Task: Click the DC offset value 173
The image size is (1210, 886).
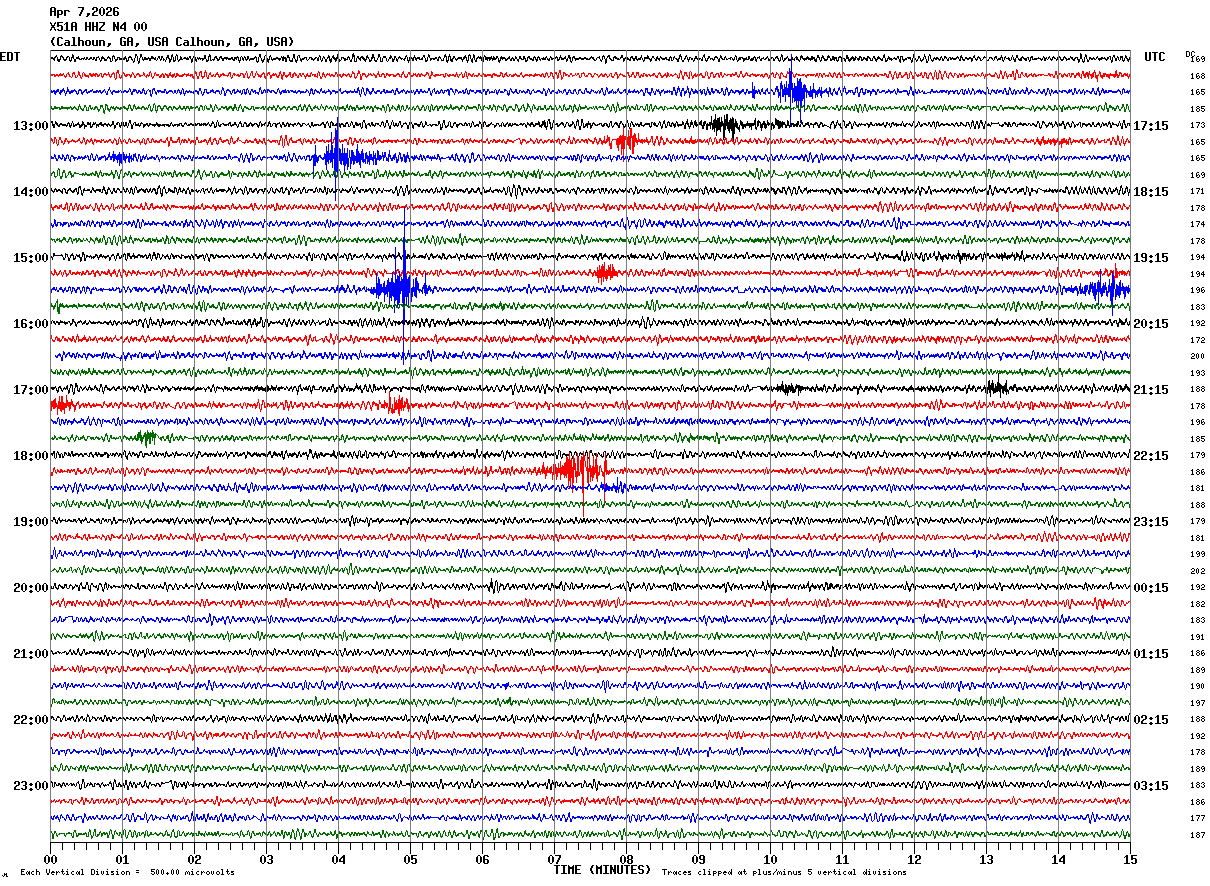Action: point(1197,126)
